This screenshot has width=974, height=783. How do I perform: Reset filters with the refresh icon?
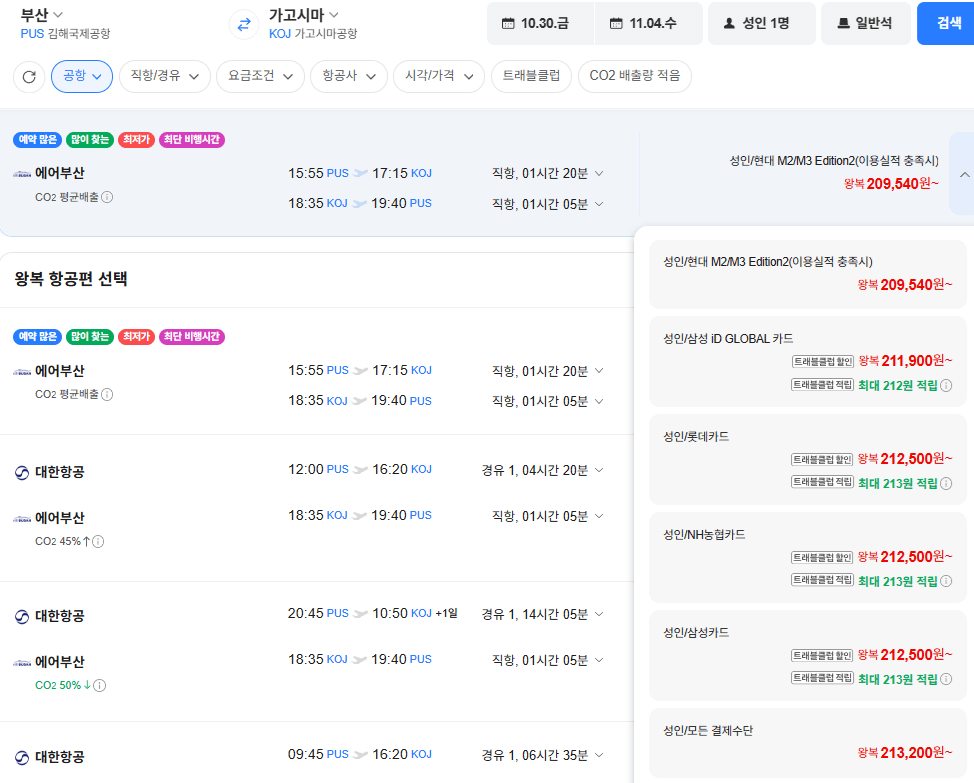click(x=29, y=76)
